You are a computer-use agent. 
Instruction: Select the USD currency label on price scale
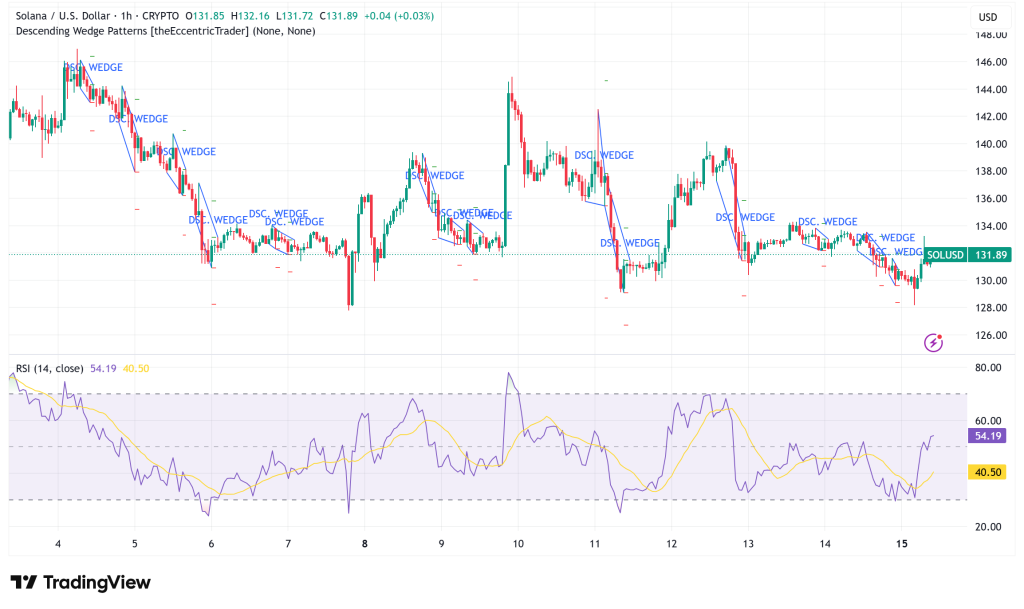coord(986,16)
